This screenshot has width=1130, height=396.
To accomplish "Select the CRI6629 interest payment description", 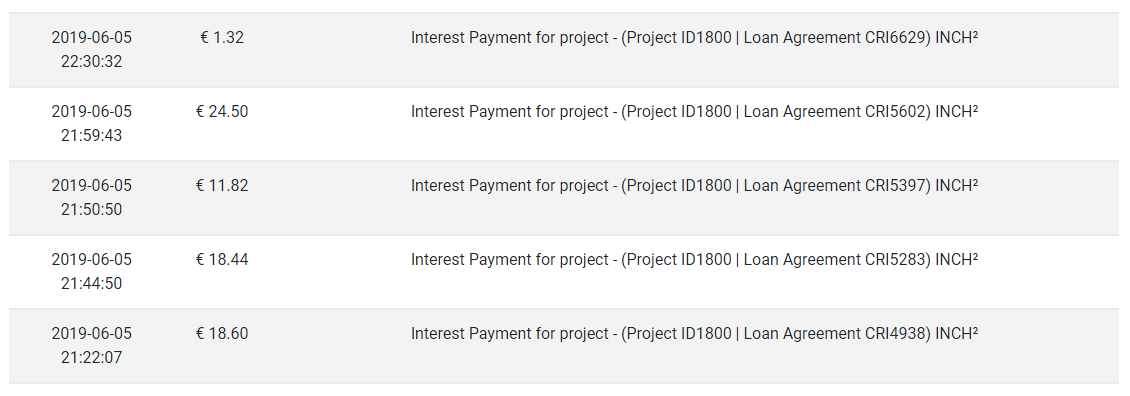I will [x=694, y=38].
